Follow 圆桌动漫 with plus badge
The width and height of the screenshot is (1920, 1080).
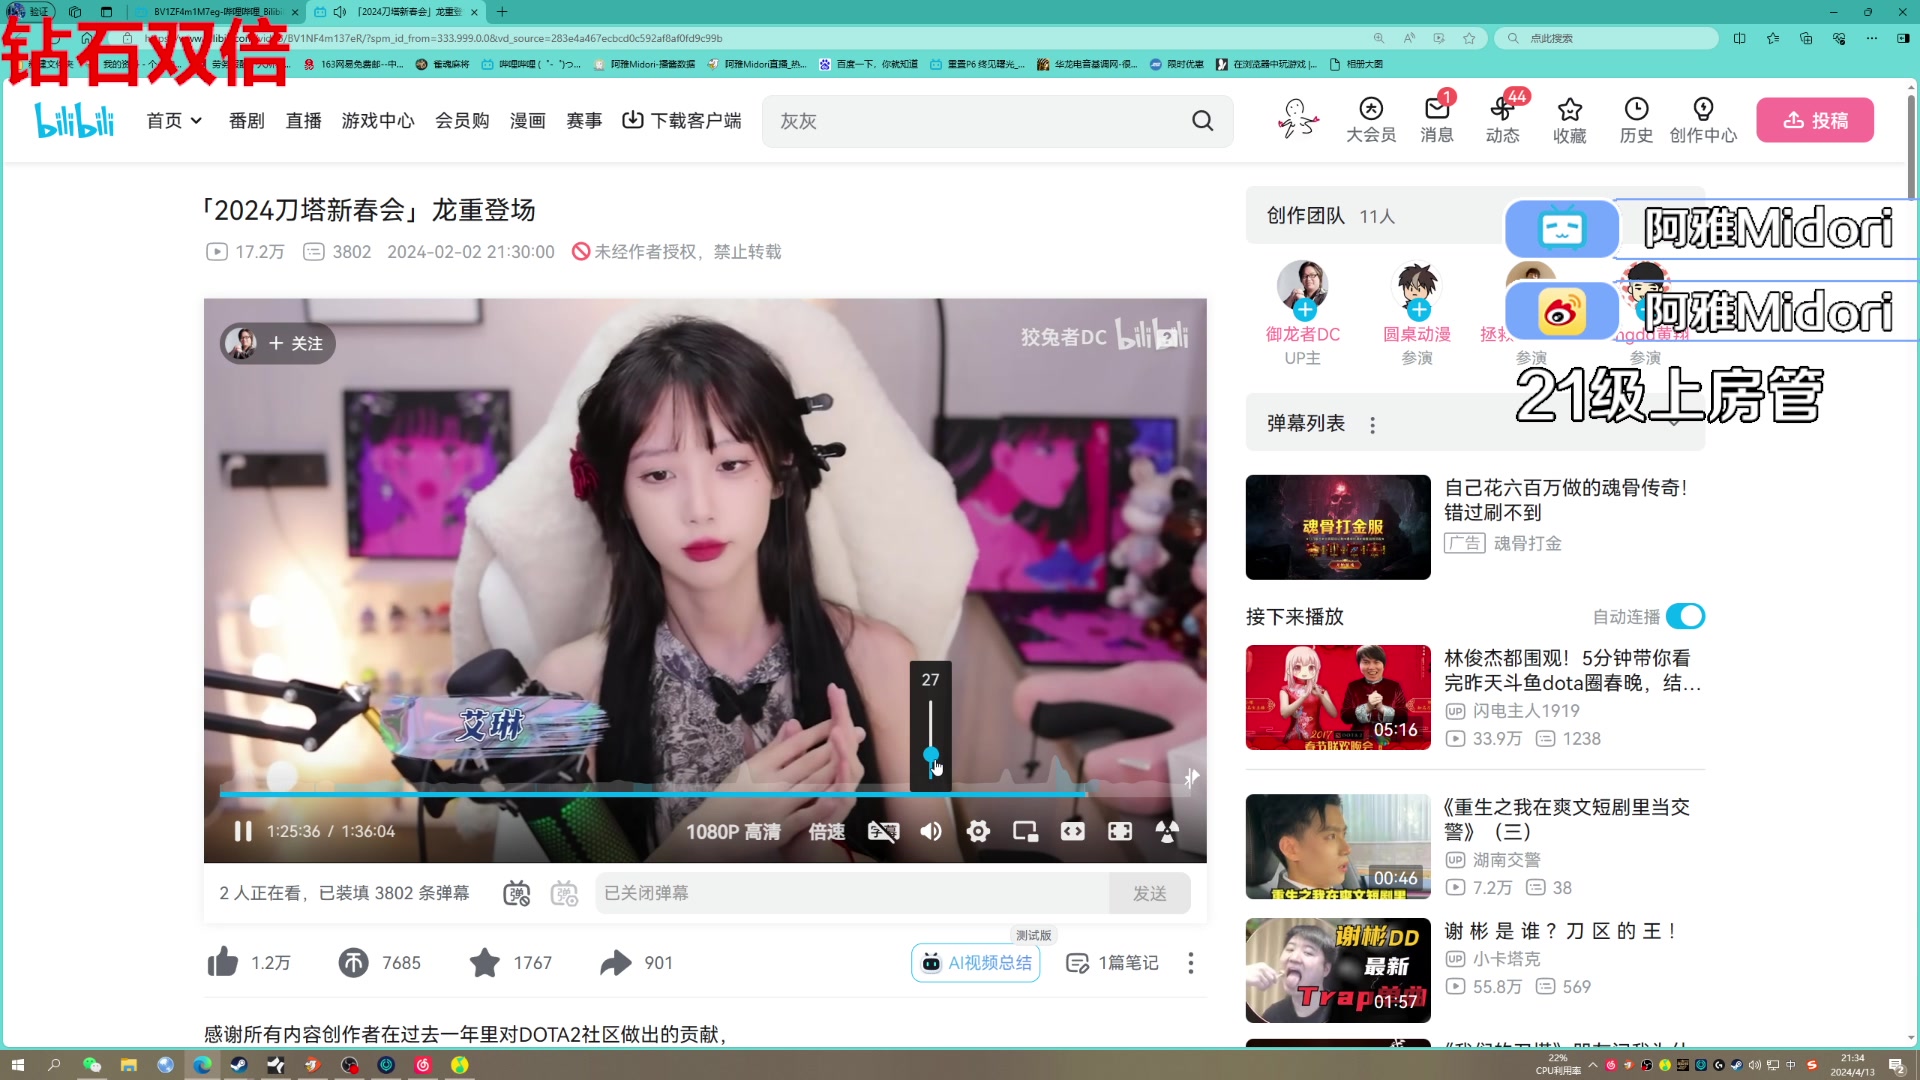tap(1419, 309)
